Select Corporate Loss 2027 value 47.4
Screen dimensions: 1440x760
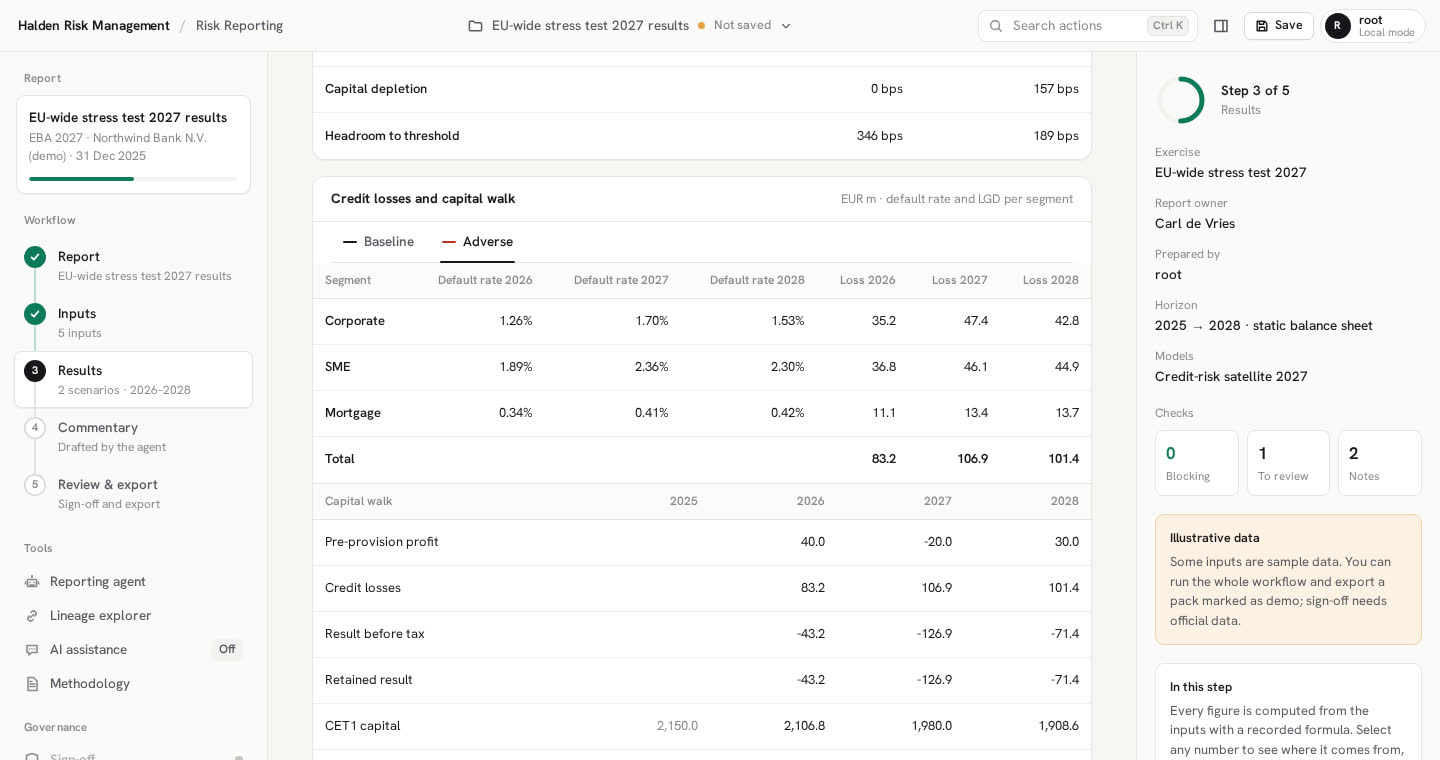[975, 321]
